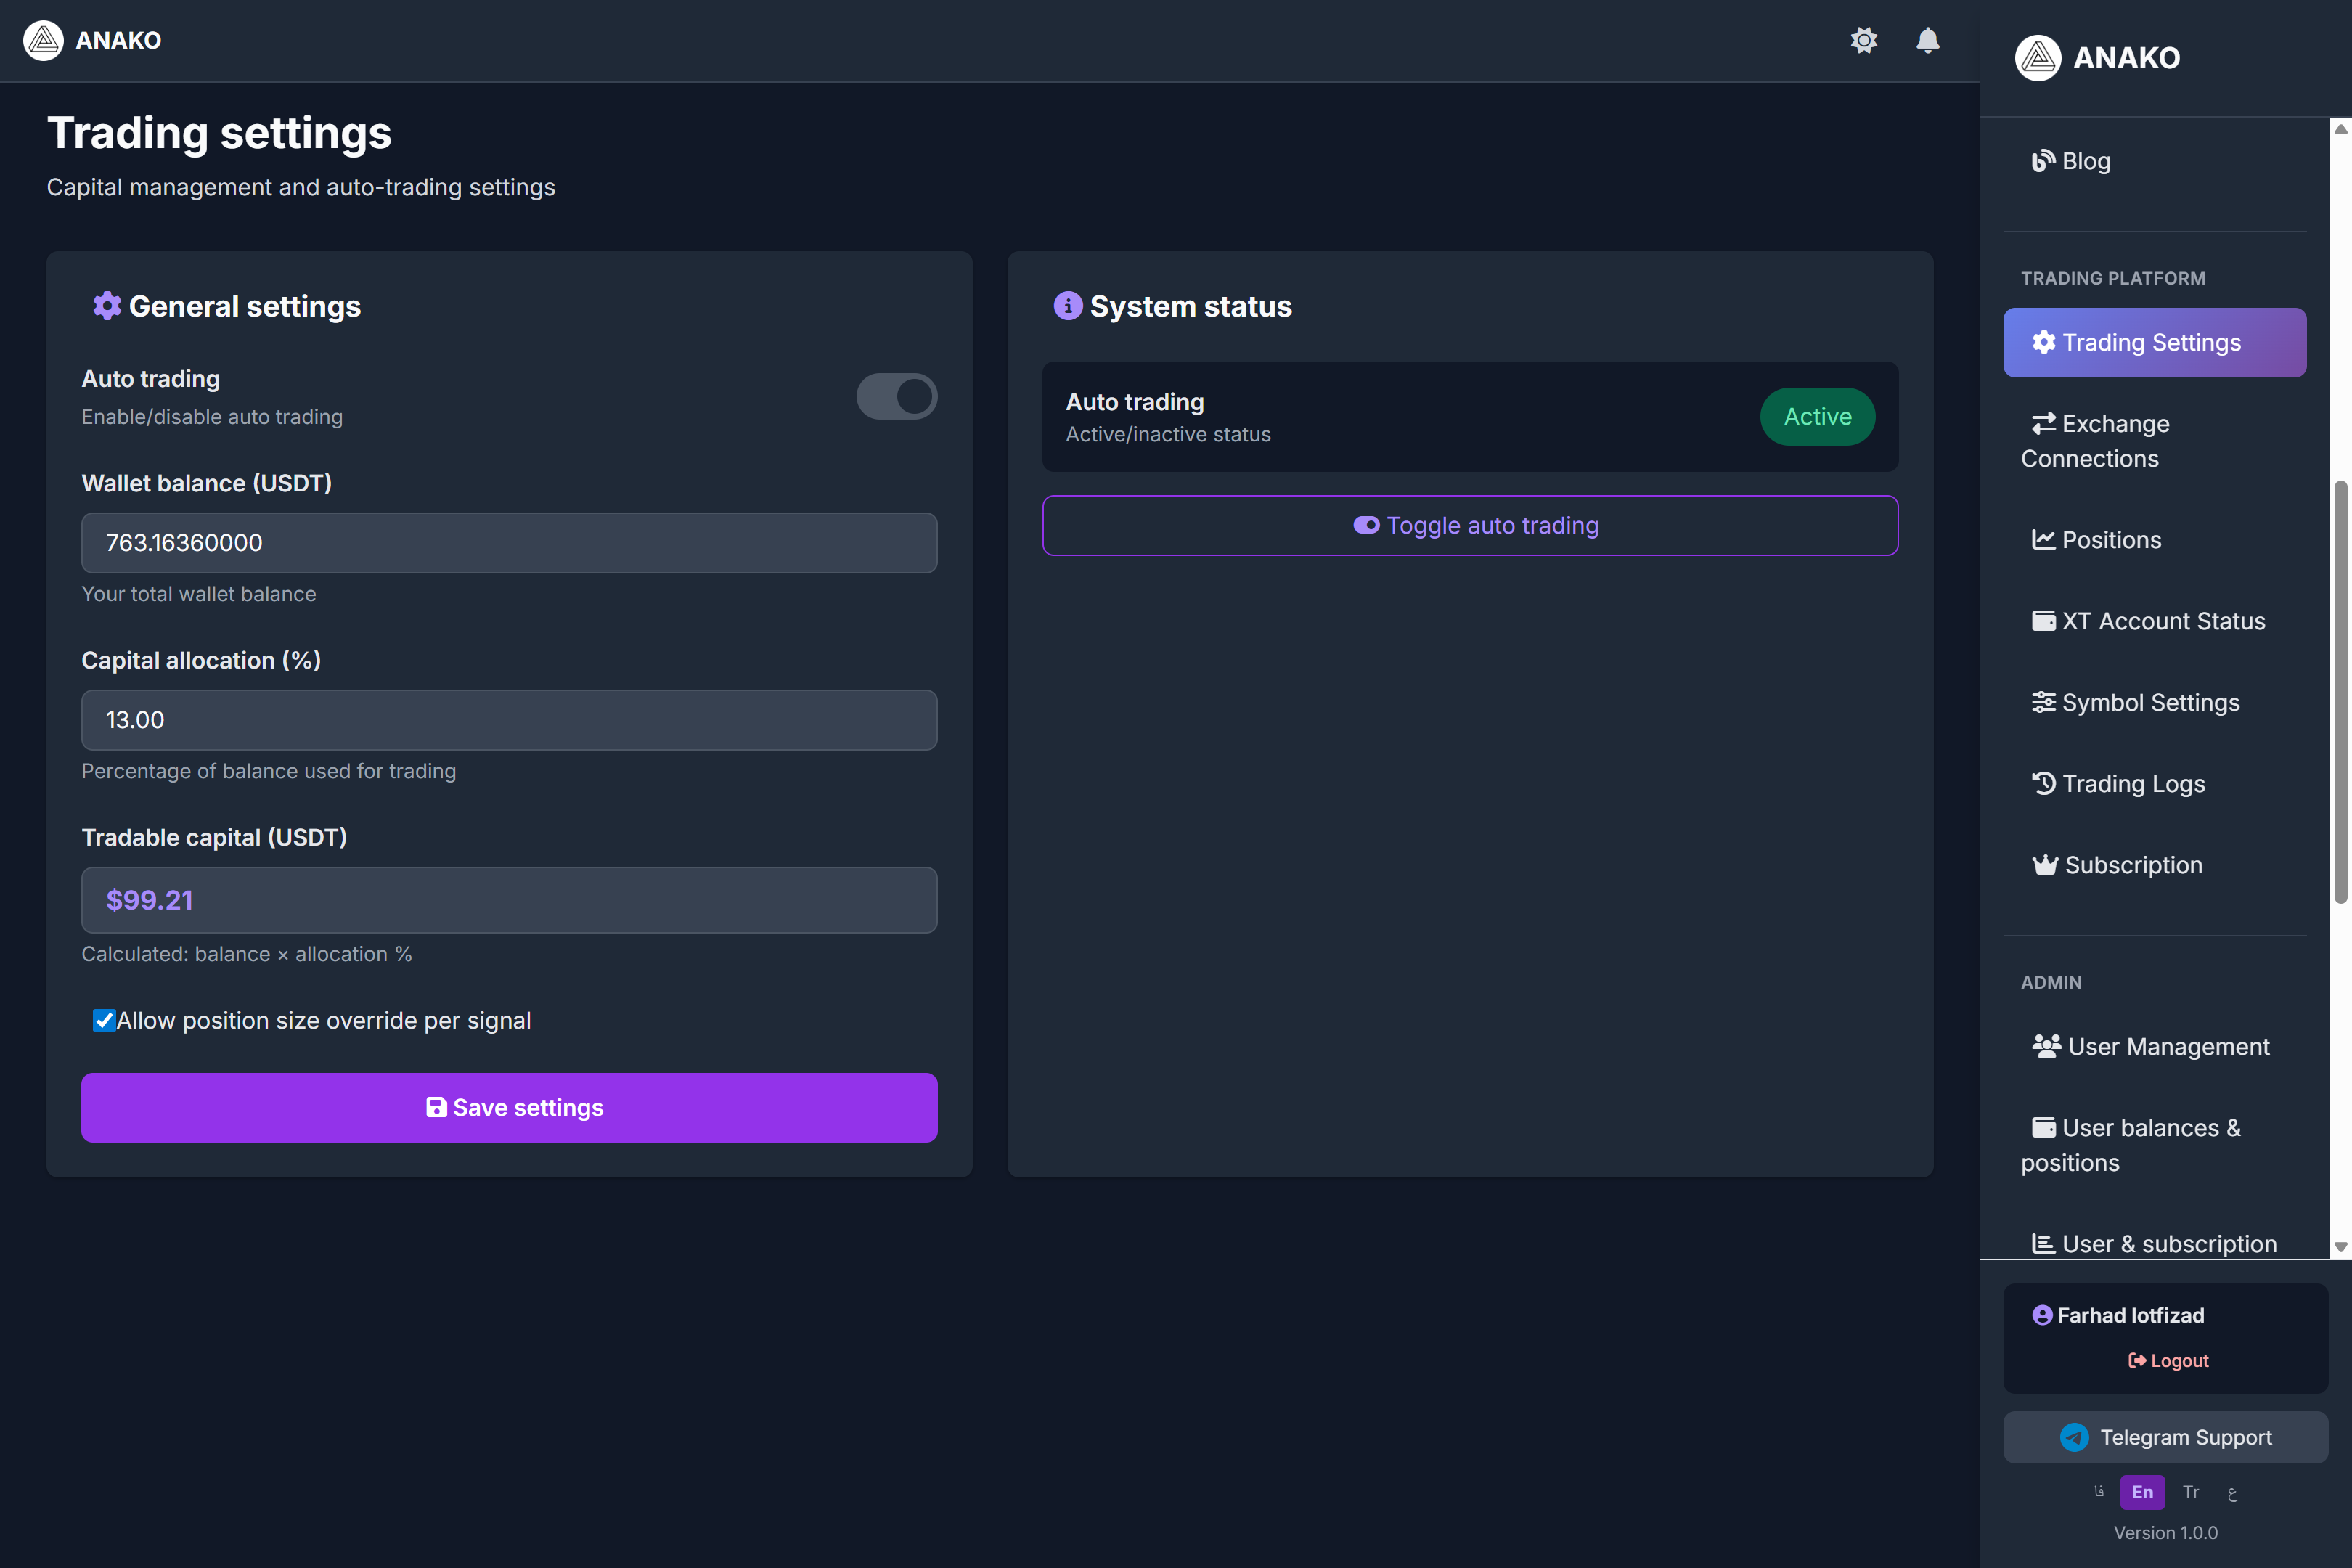The width and height of the screenshot is (2352, 1568).
Task: Enable the Auto trading switch
Action: 896,396
